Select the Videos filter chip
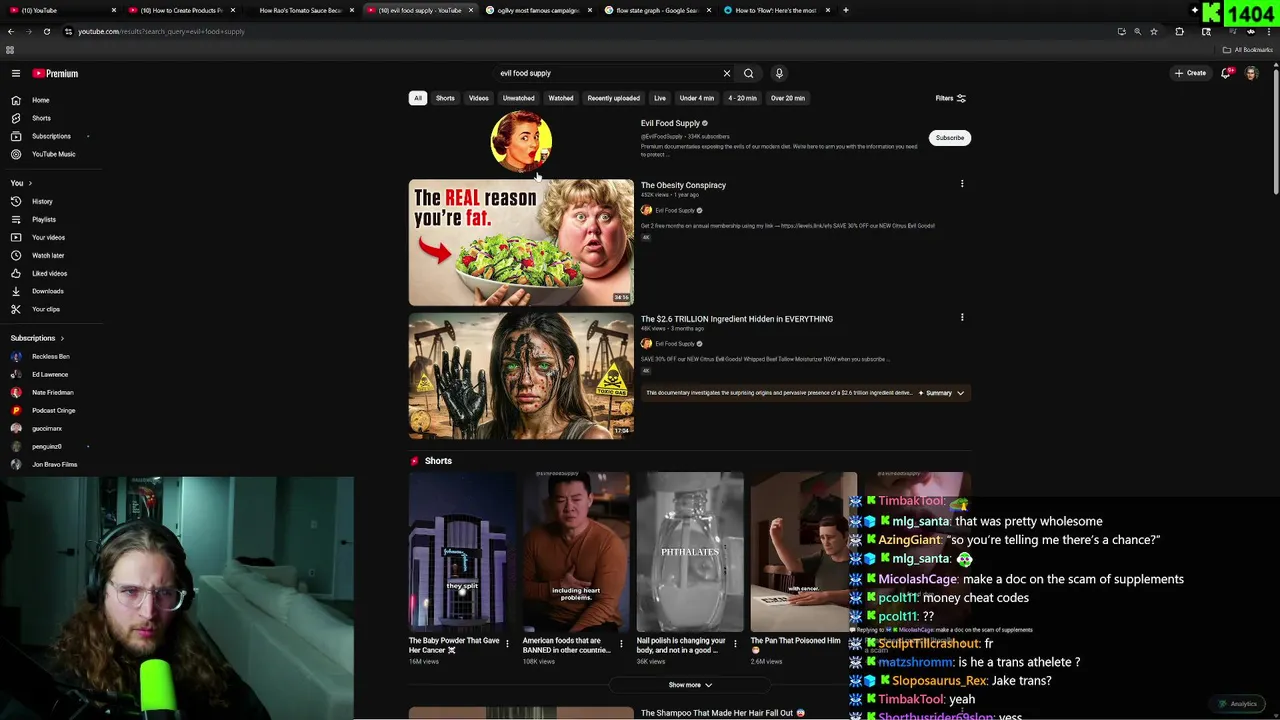 479,98
